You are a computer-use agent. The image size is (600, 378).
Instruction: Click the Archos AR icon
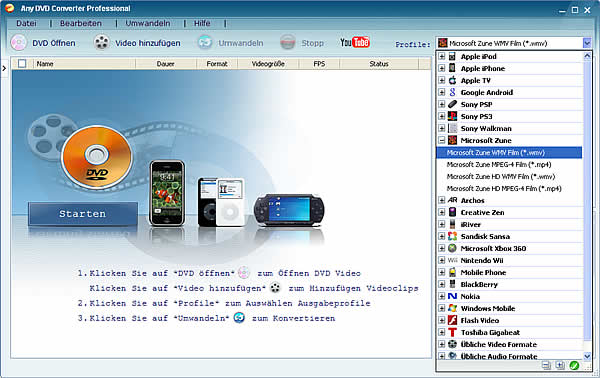(x=452, y=200)
